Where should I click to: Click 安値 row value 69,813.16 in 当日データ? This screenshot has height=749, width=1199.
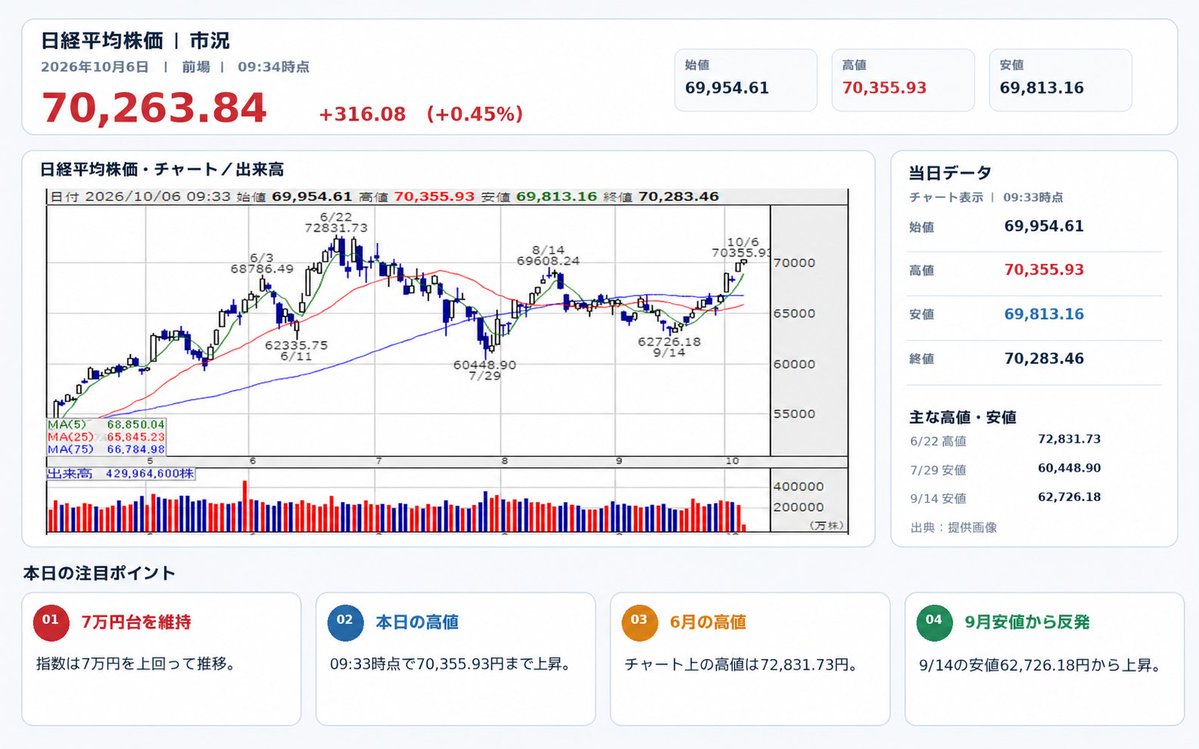tap(1044, 314)
